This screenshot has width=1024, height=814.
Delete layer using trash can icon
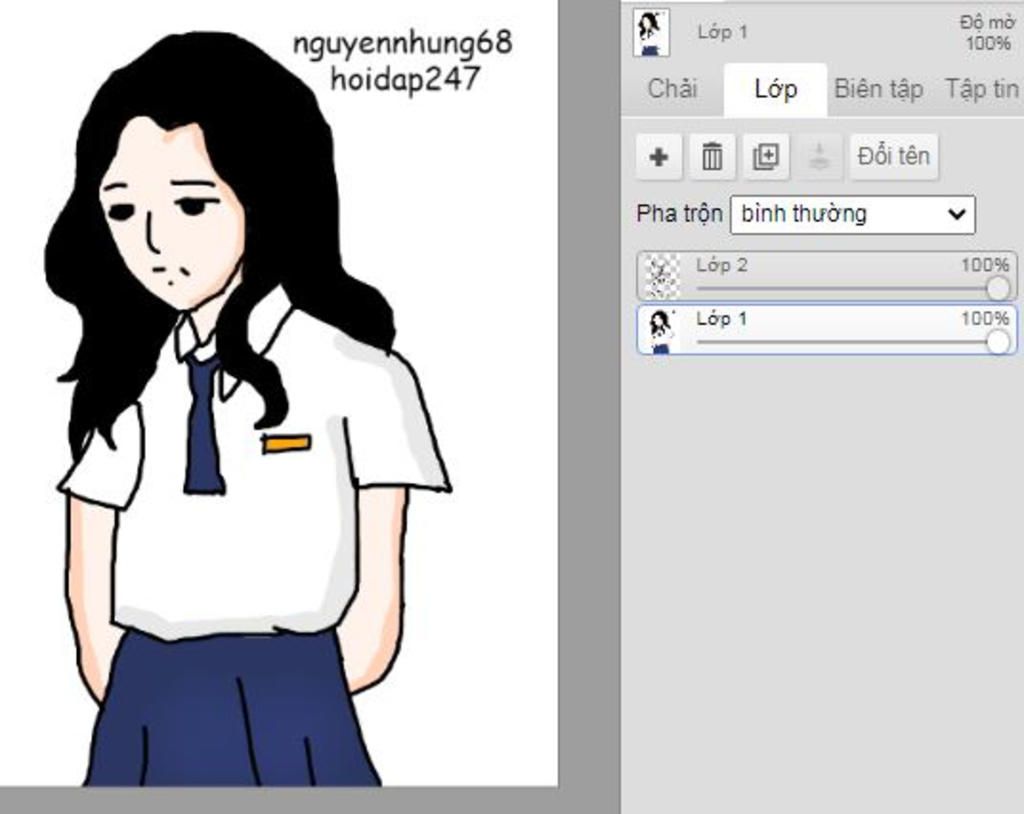[712, 157]
